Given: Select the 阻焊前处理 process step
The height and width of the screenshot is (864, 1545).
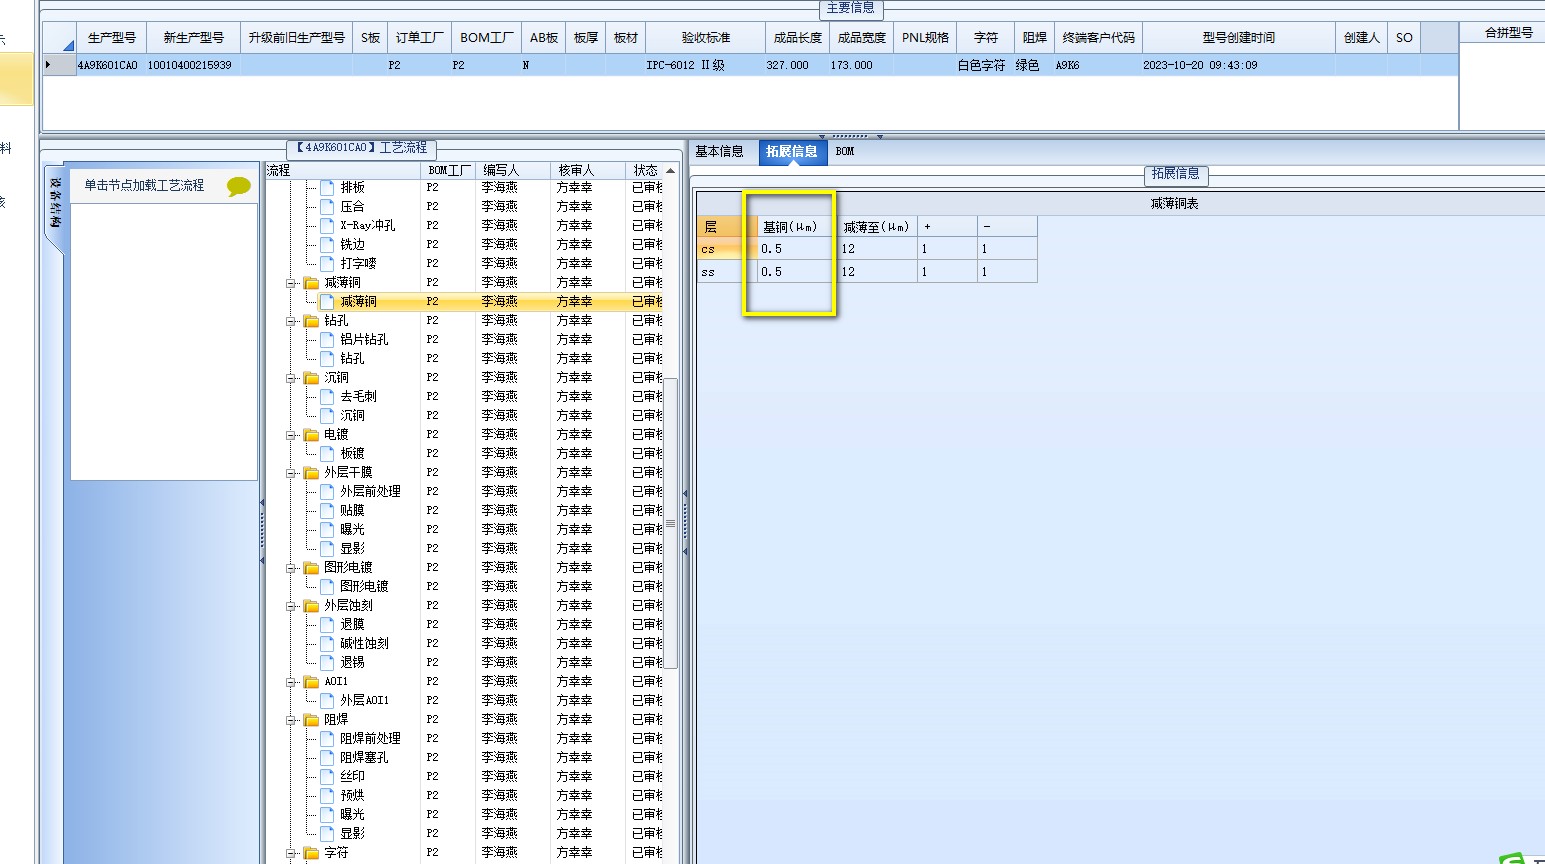Looking at the screenshot, I should tap(370, 738).
